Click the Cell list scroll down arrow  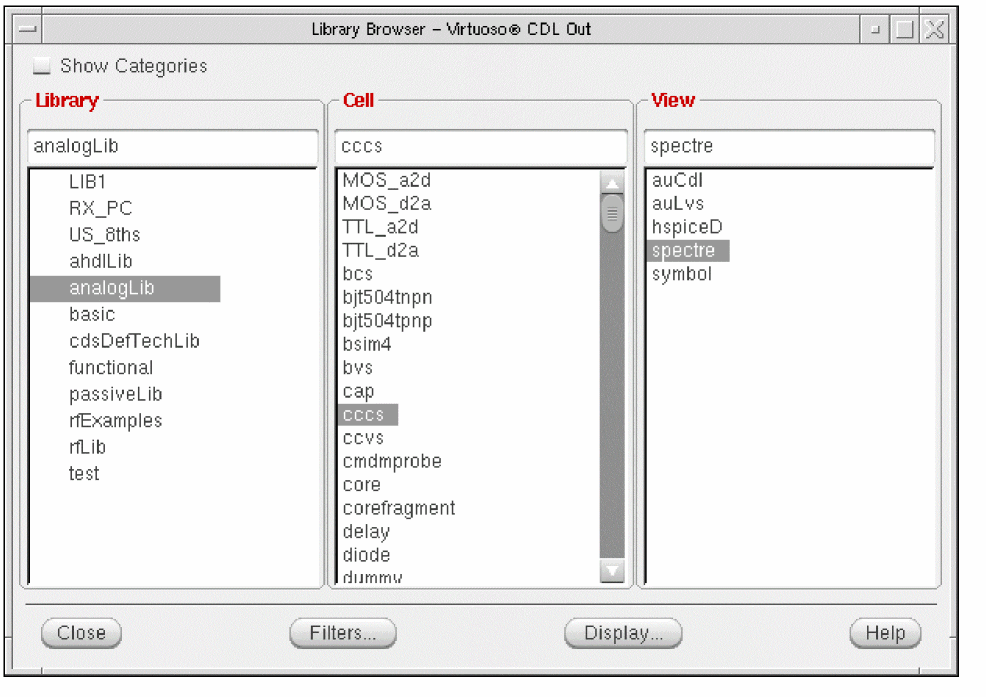pos(612,571)
